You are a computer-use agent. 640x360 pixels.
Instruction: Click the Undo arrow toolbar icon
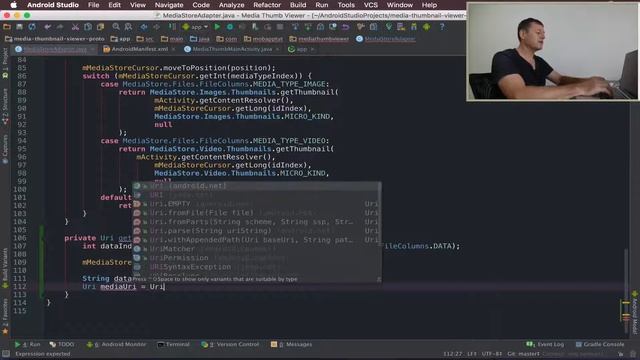[x=48, y=27]
